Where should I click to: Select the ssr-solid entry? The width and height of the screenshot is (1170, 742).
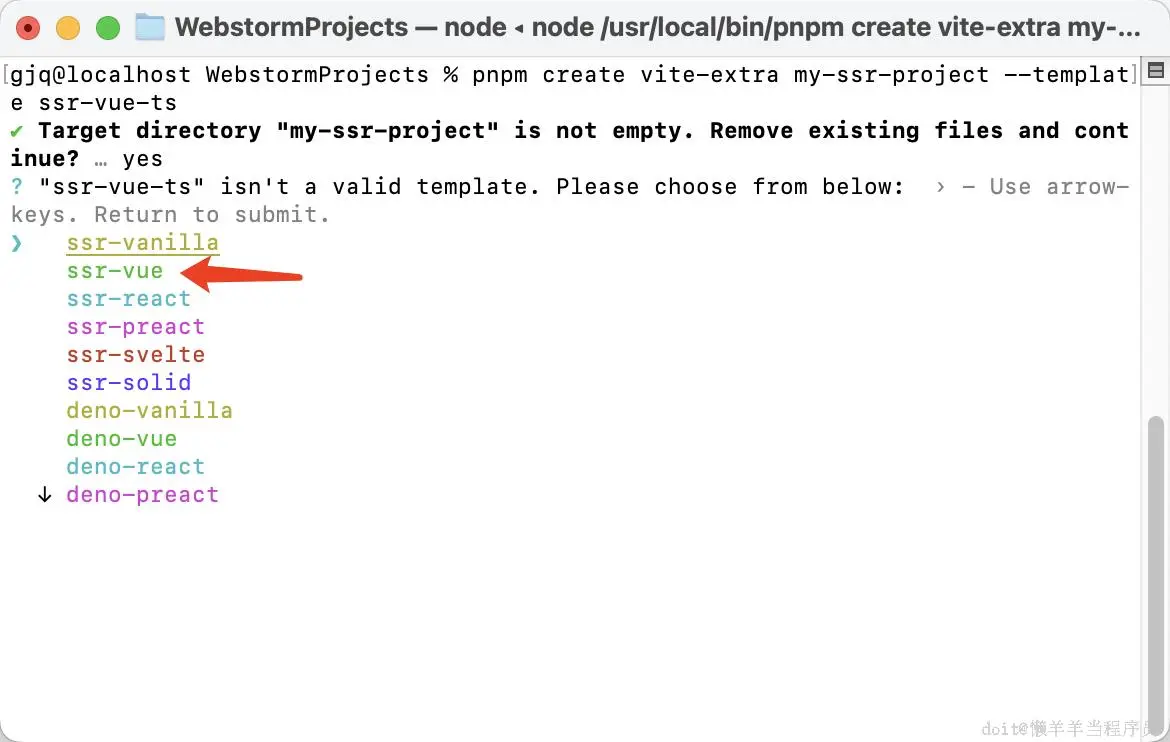pyautogui.click(x=128, y=382)
